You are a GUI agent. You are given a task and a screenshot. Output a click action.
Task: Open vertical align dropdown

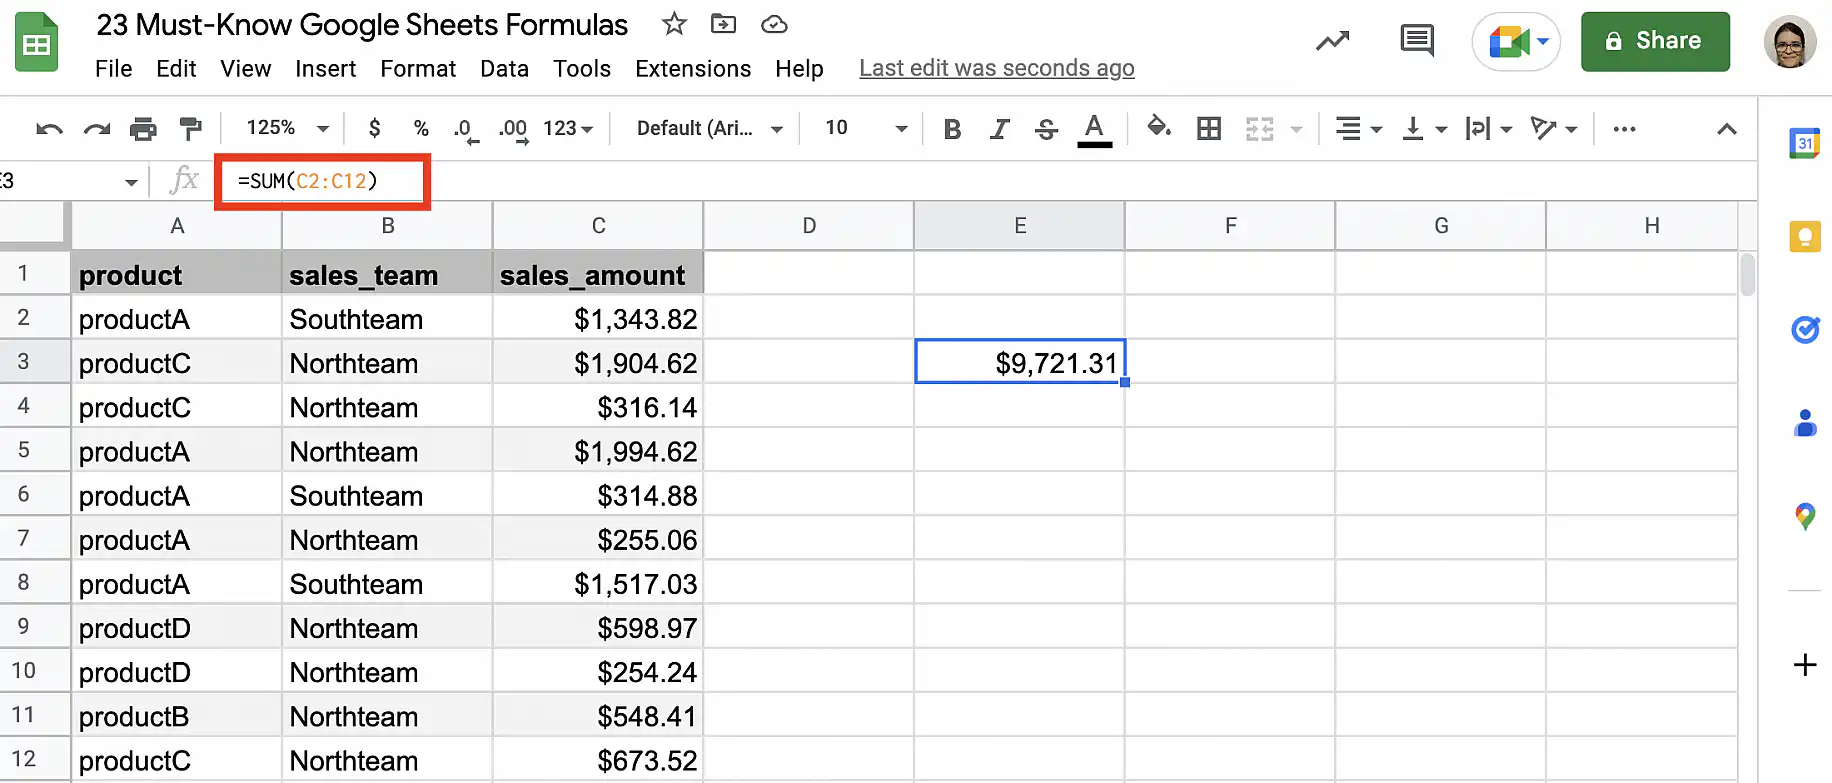point(1425,128)
